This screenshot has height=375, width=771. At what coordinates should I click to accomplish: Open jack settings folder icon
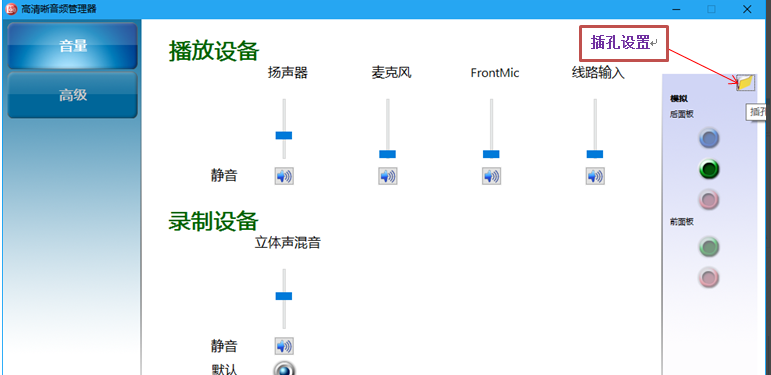745,83
